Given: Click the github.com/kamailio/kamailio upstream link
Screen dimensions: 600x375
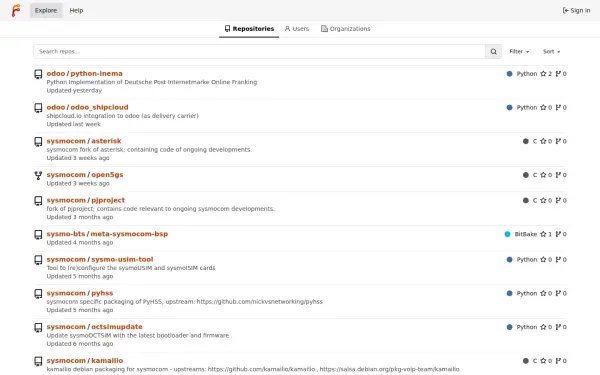Looking at the screenshot, I should [261, 369].
